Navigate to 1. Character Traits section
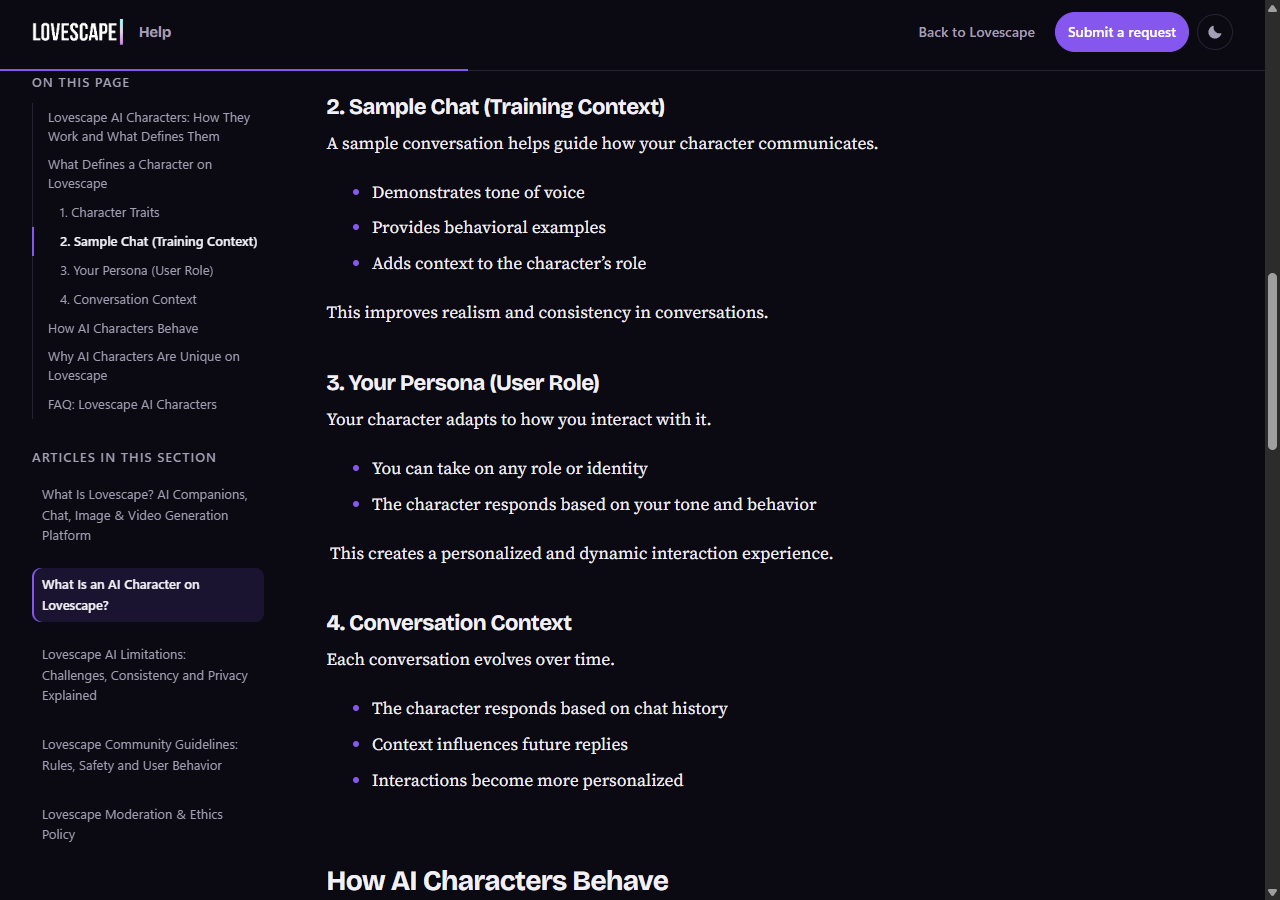This screenshot has height=900, width=1280. pos(109,213)
